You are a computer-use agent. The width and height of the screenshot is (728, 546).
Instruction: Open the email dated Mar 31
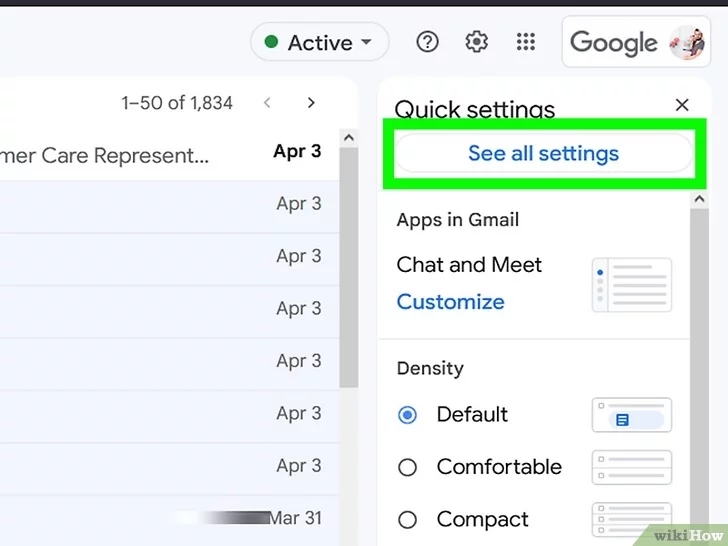pyautogui.click(x=169, y=519)
